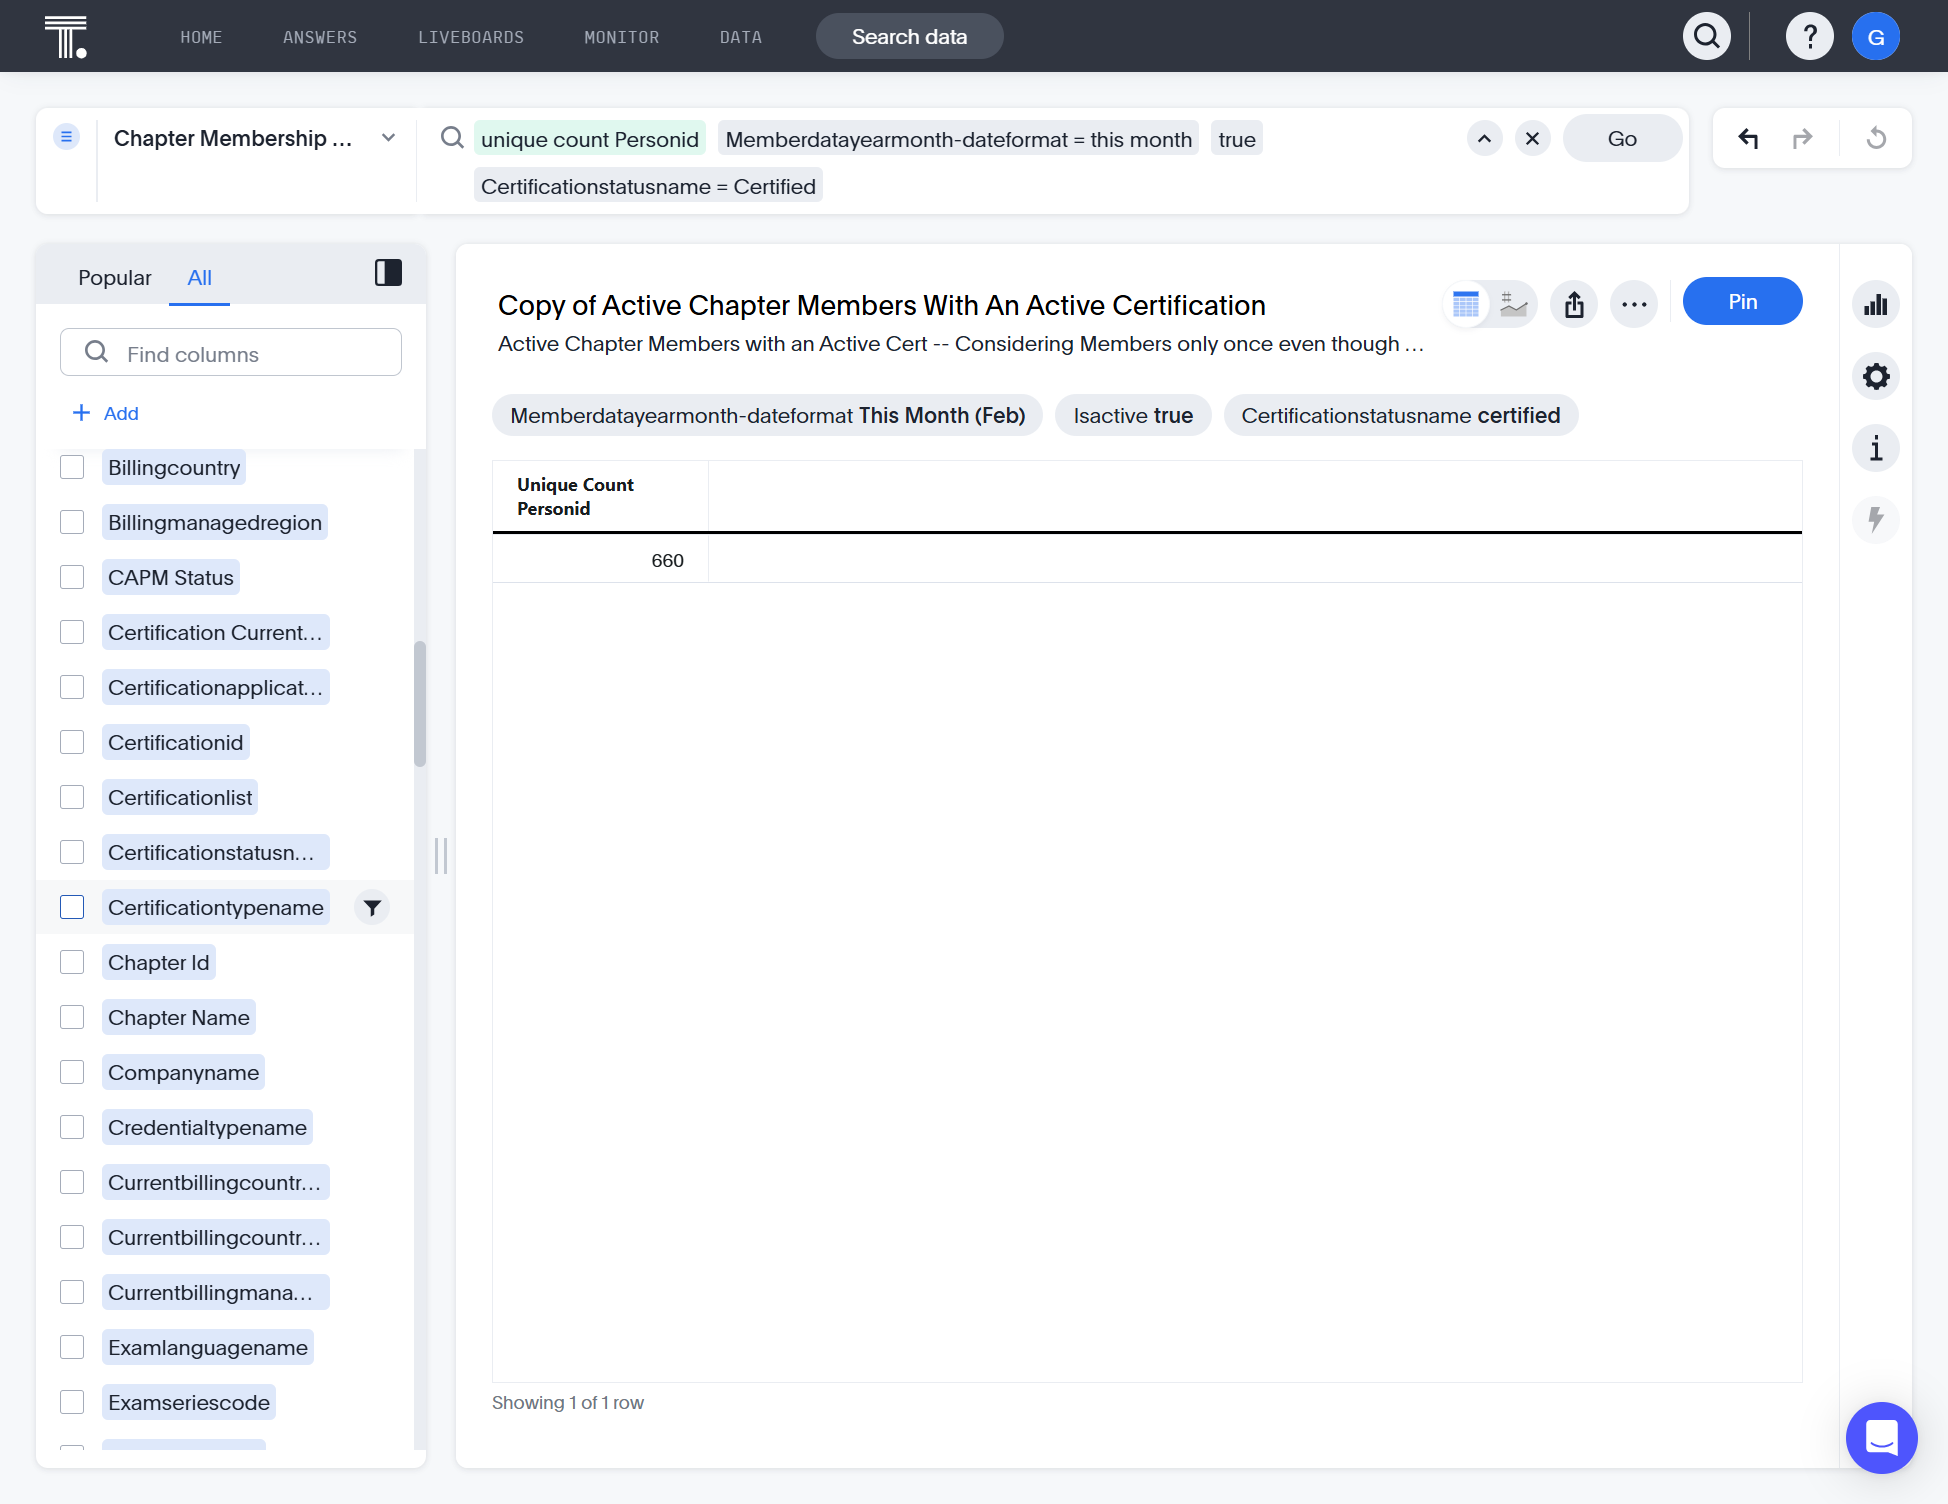The height and width of the screenshot is (1504, 1948).
Task: Open the chat support bubble
Action: (1881, 1437)
